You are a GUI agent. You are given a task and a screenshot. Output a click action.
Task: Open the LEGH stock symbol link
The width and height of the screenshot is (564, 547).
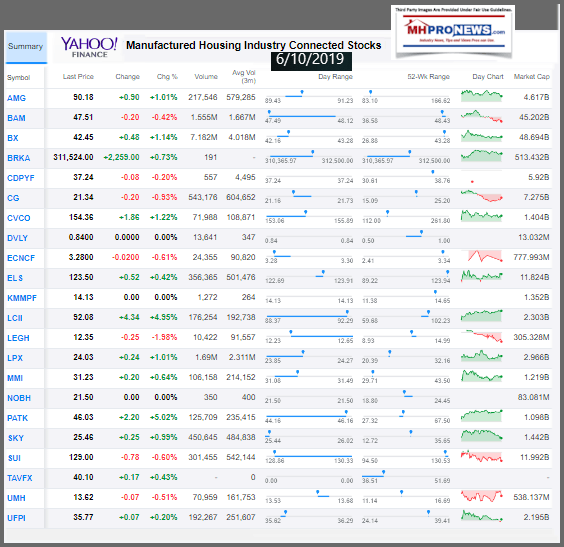pyautogui.click(x=18, y=338)
